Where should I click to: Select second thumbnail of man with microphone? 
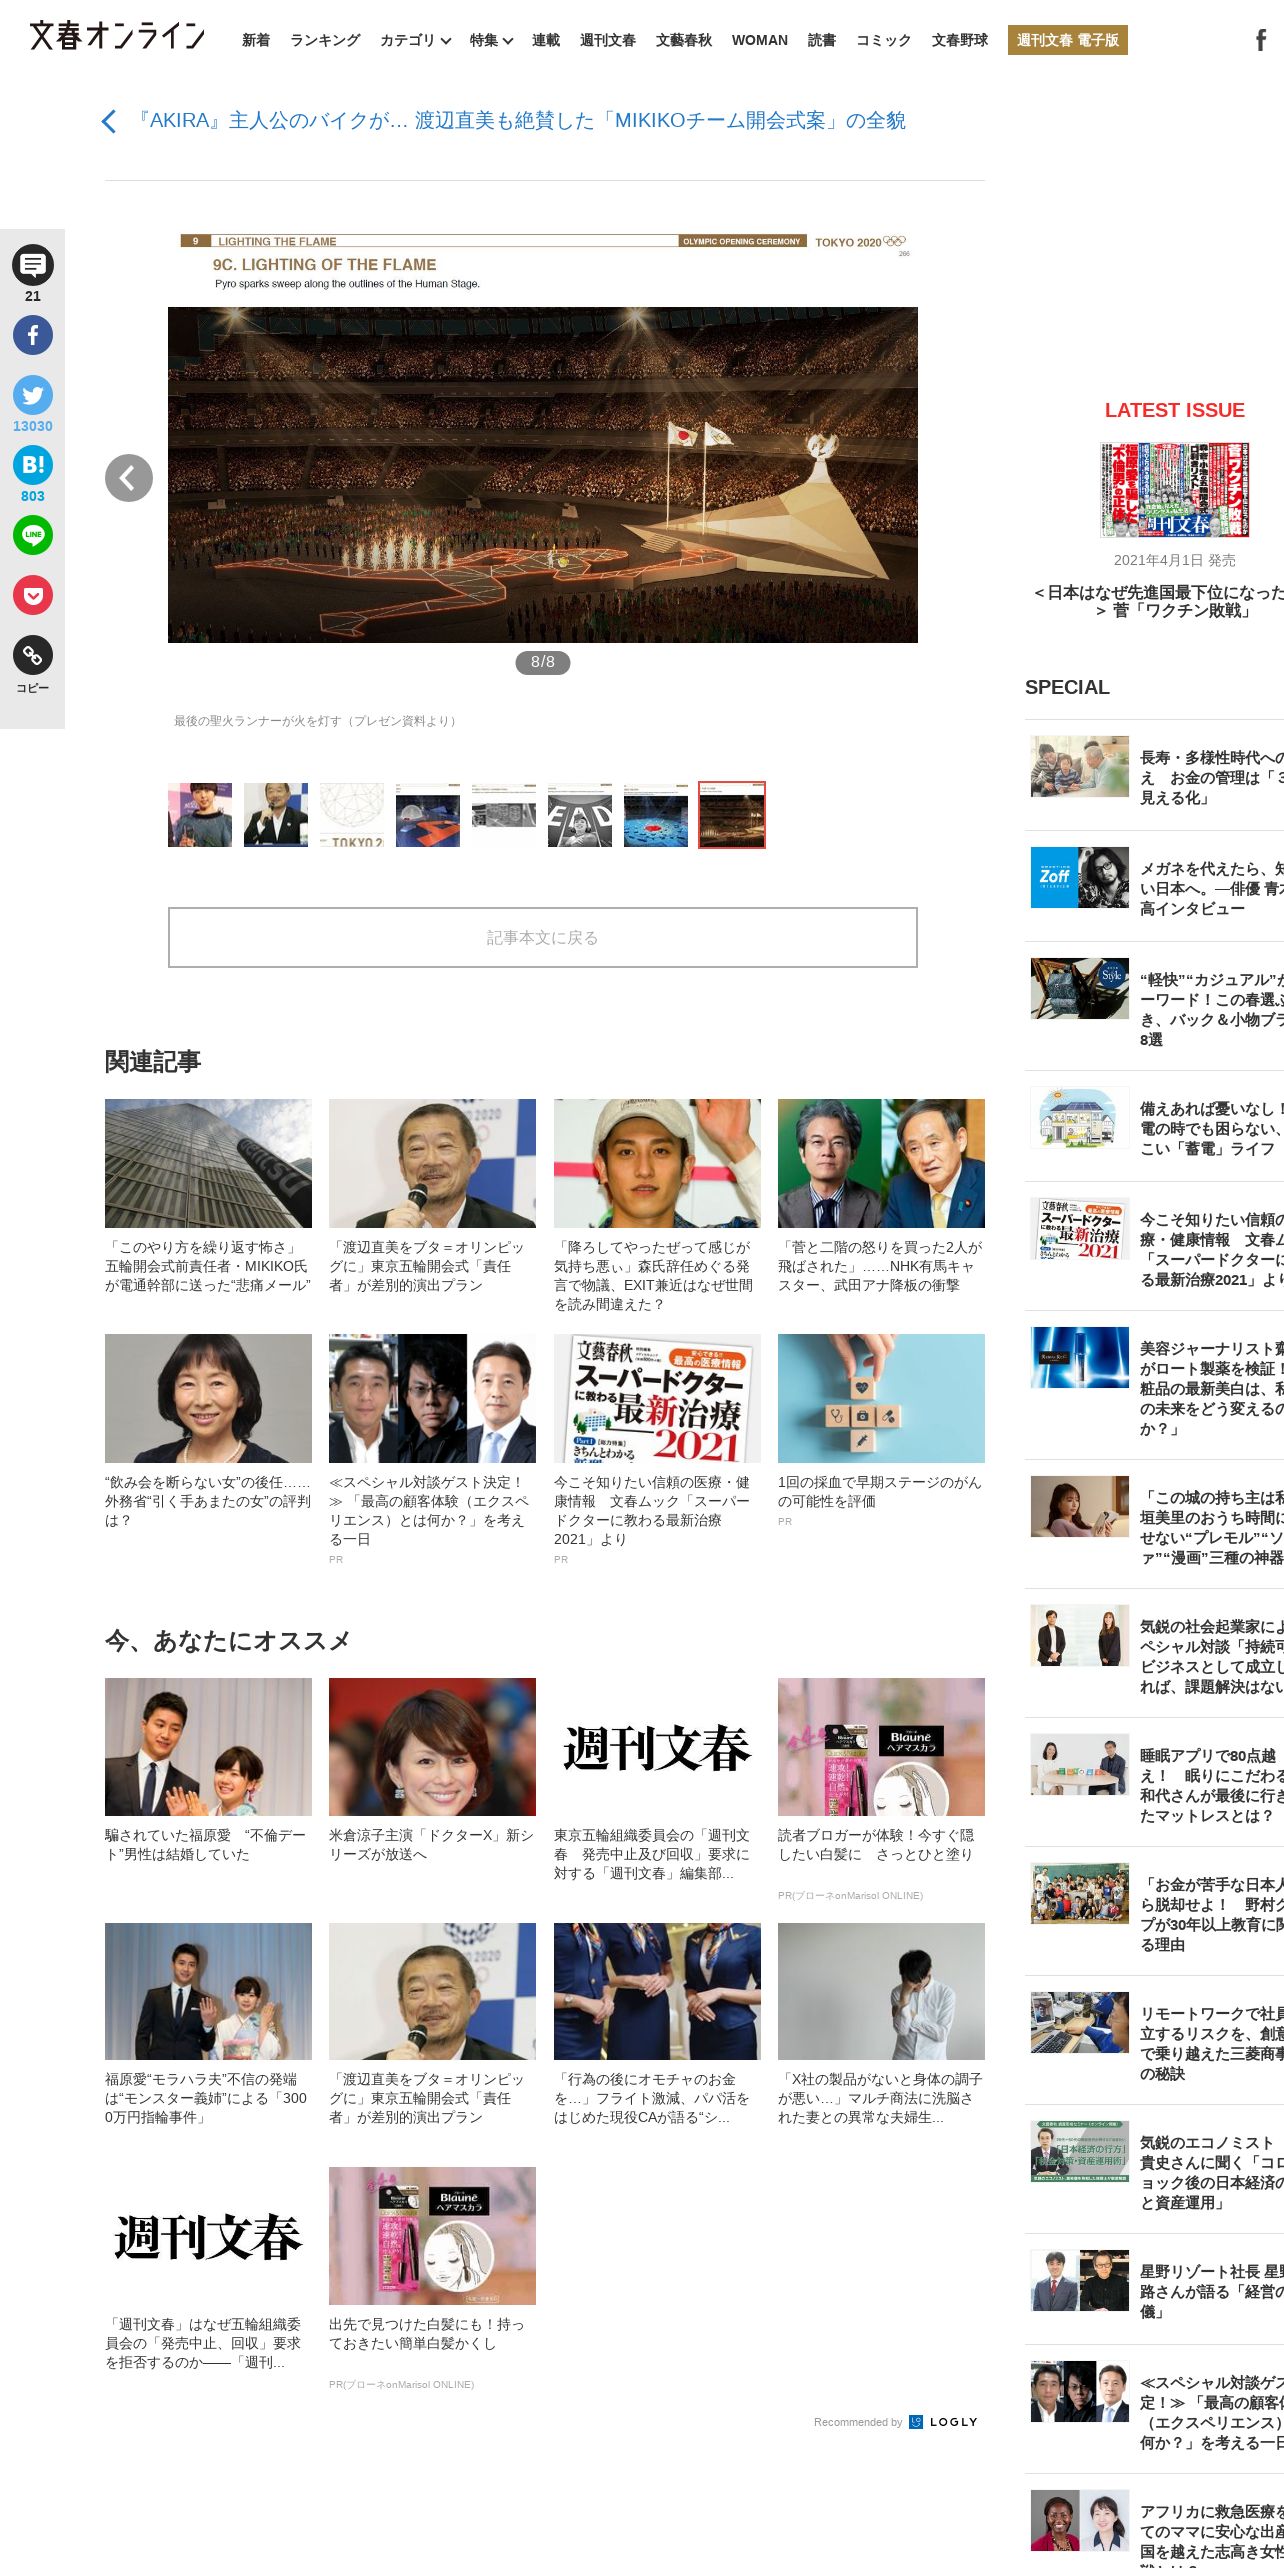(276, 815)
